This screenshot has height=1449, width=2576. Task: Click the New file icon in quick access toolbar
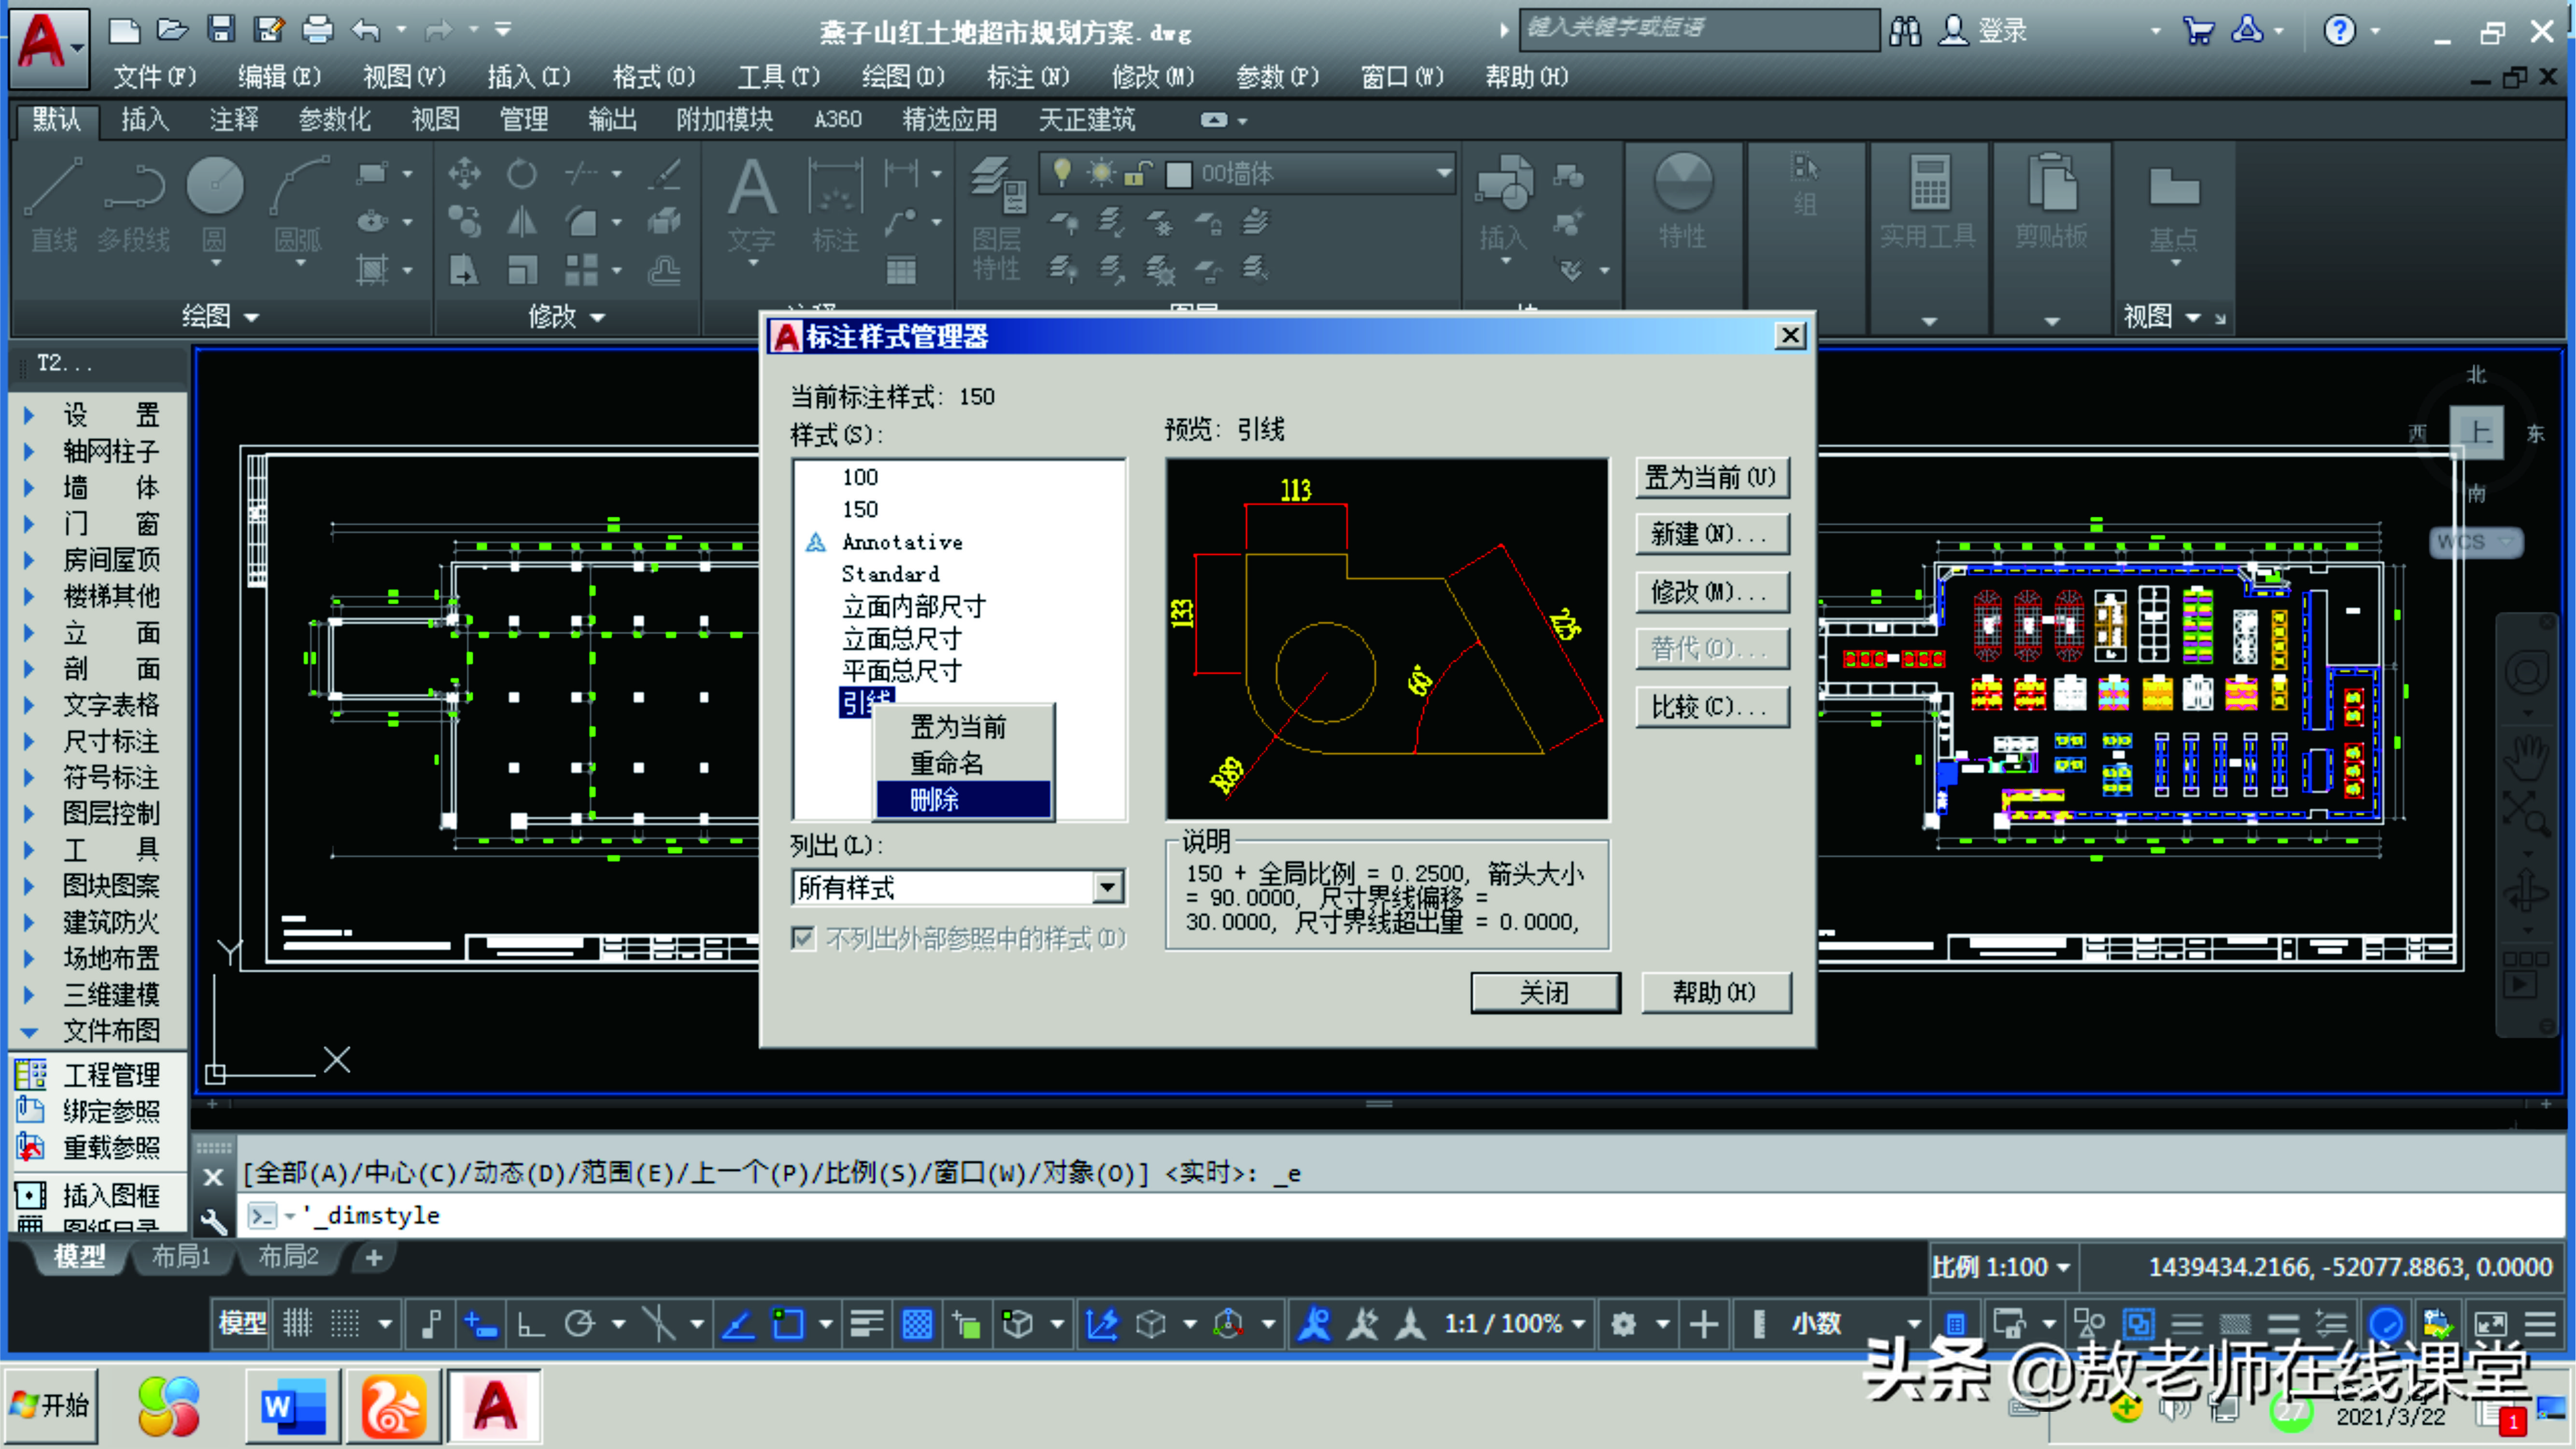(123, 30)
